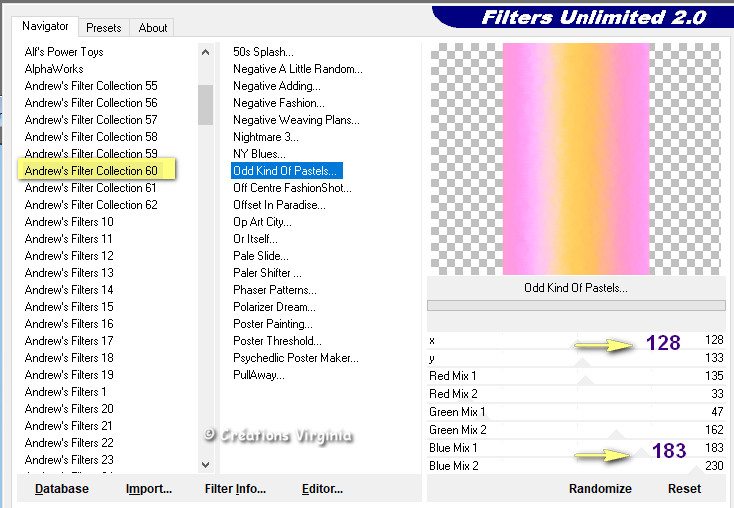Select Andrew's Filters 18
Screen dimensions: 734x508
69,358
